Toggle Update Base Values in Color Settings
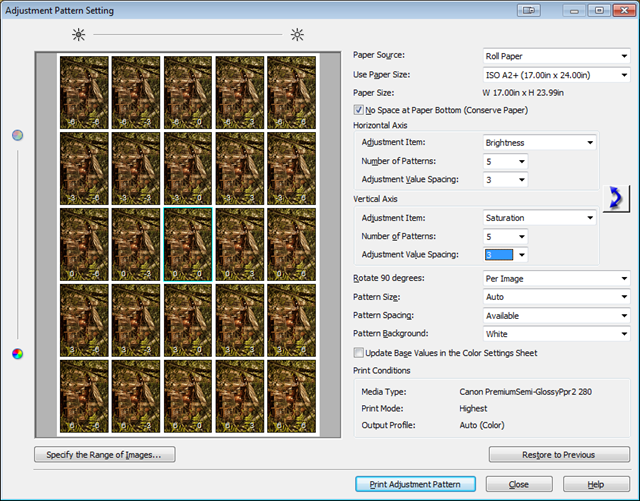The height and width of the screenshot is (501, 640). (x=360, y=352)
